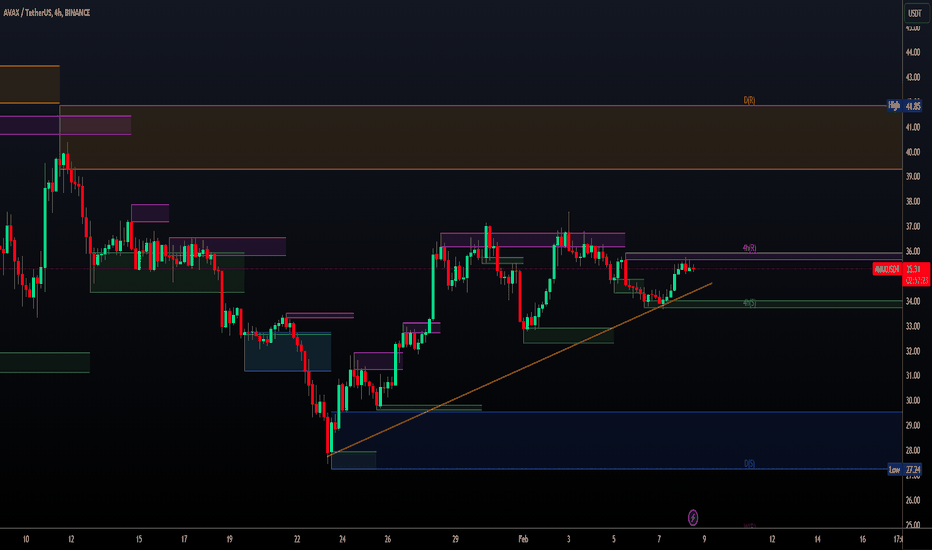The width and height of the screenshot is (932, 550).
Task: Click the High 41.85 price label
Action: coord(905,106)
